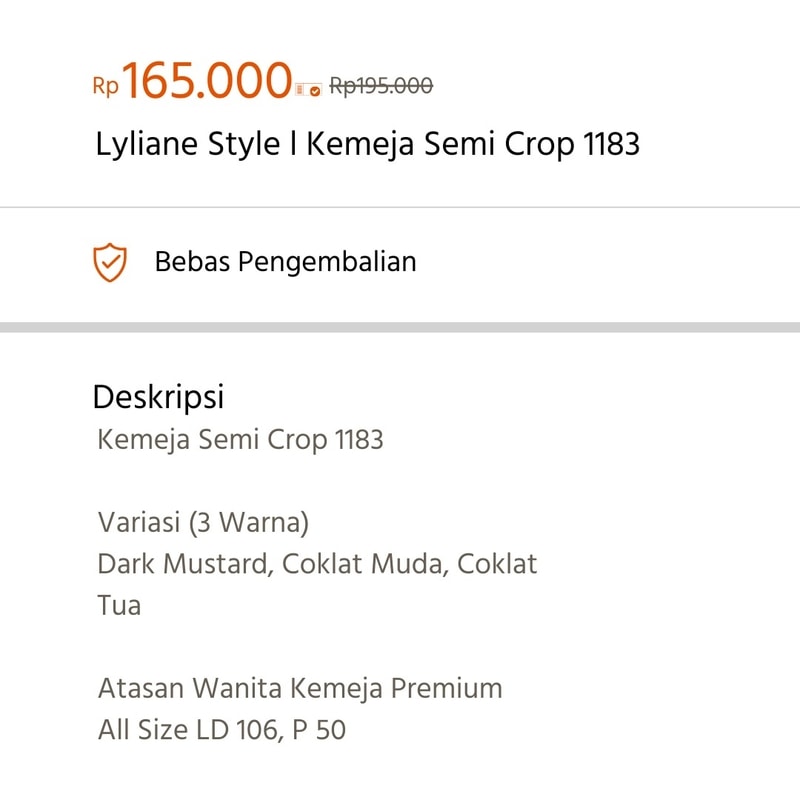Screen dimensions: 800x800
Task: Tap the gray section divider bar
Action: coord(400,327)
